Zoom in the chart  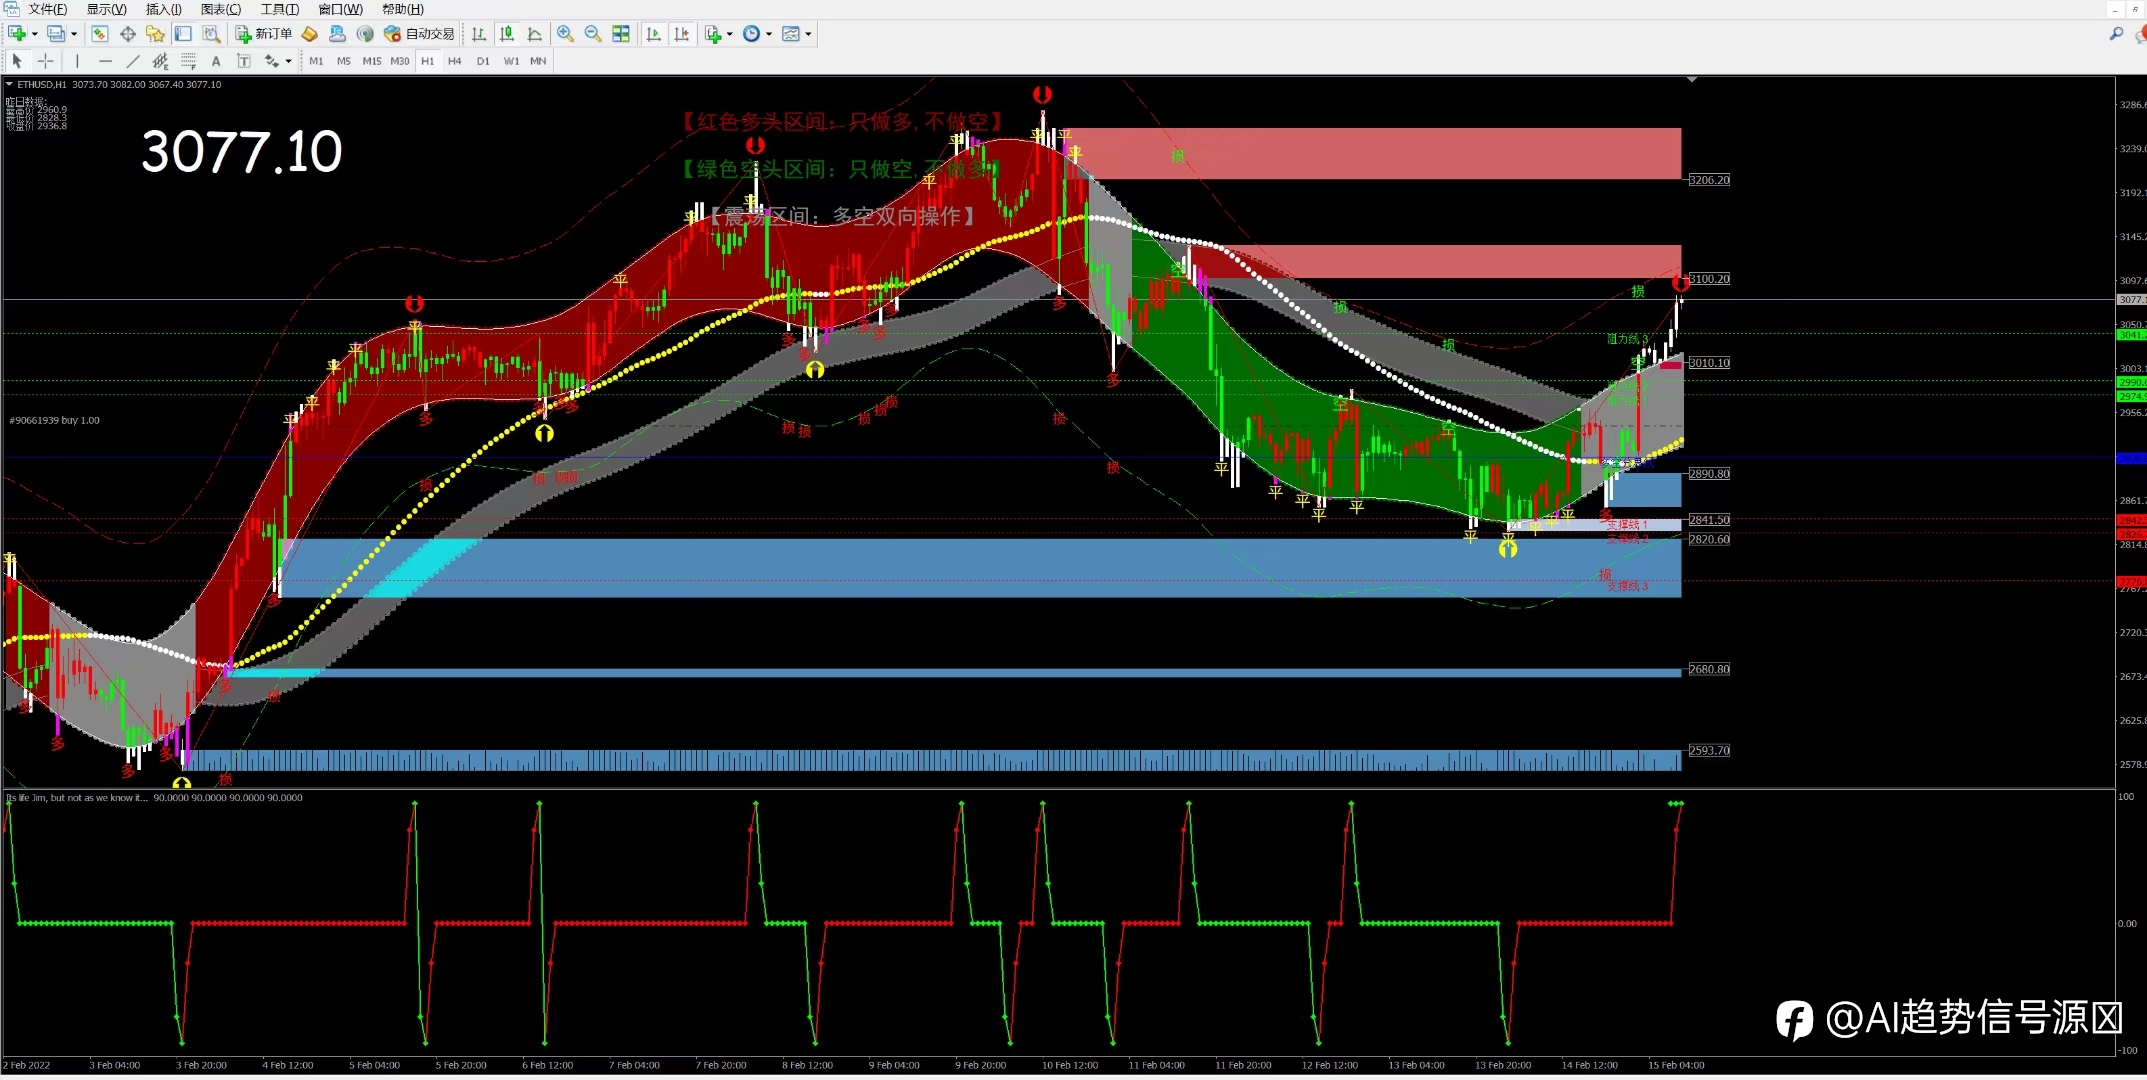click(565, 34)
